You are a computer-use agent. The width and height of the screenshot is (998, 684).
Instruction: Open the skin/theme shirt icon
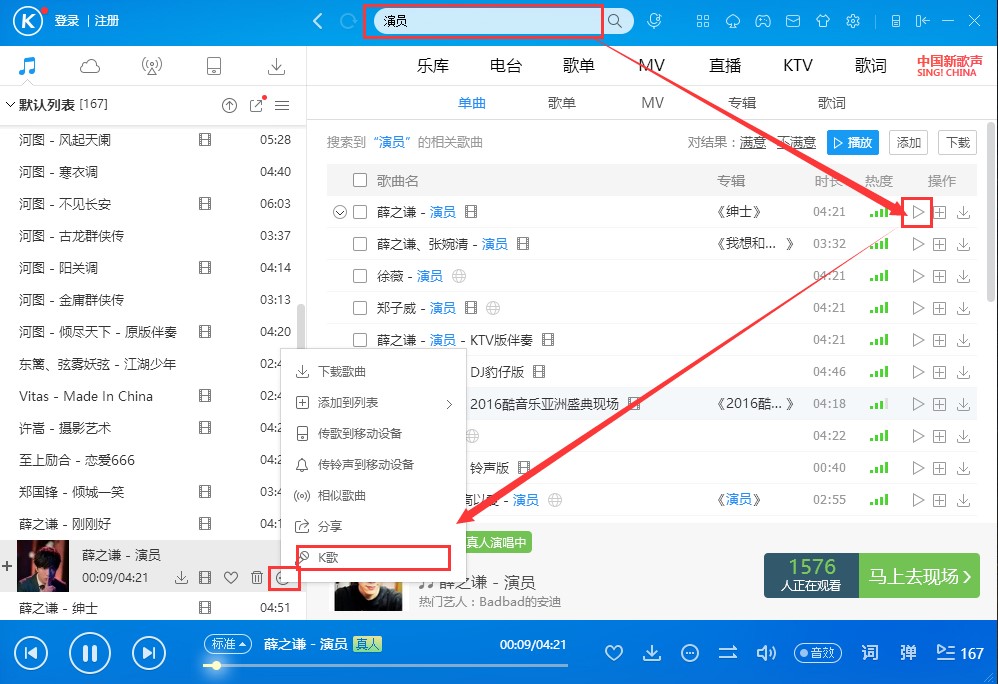[x=823, y=20]
